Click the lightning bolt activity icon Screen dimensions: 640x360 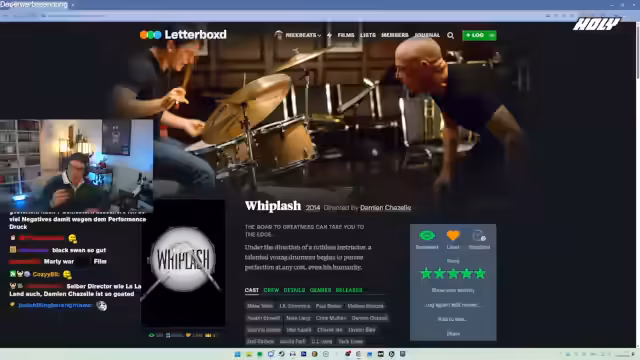pos(329,36)
